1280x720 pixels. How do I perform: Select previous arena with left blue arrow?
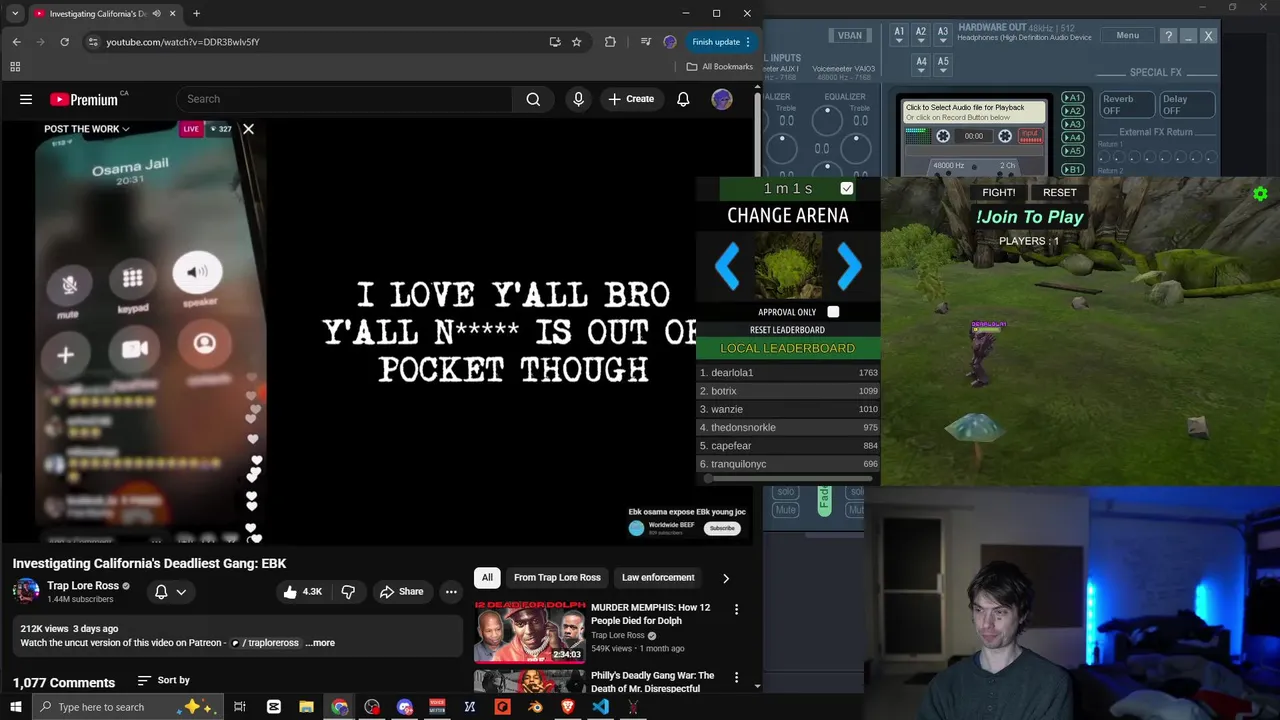[x=727, y=266]
